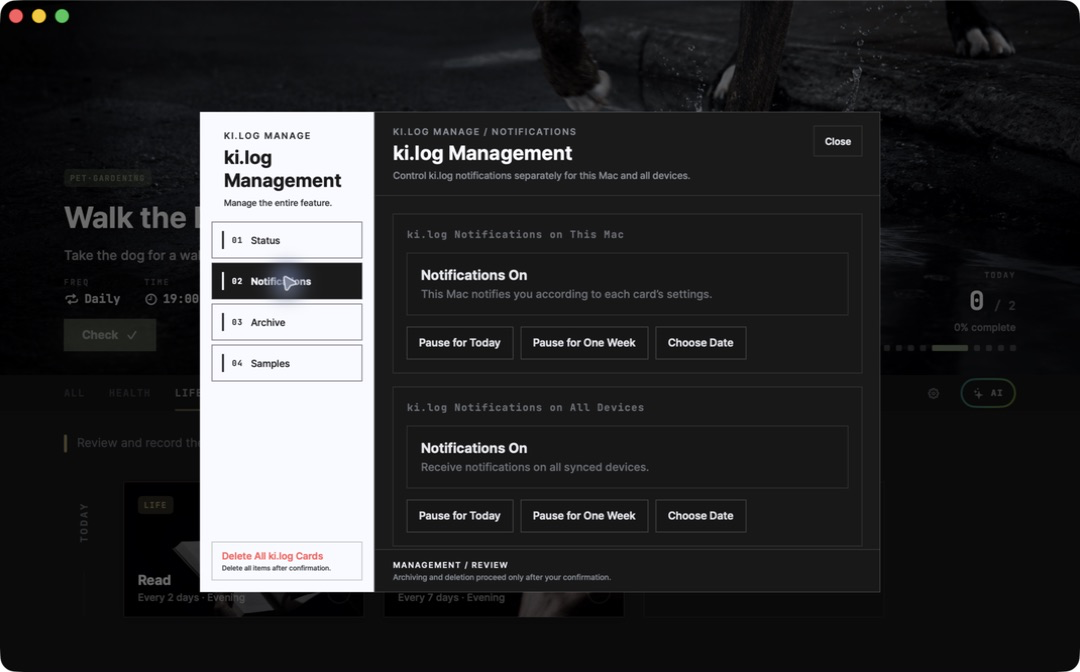Switch to the ALL tab behind the dialog
This screenshot has width=1080, height=672.
point(74,393)
